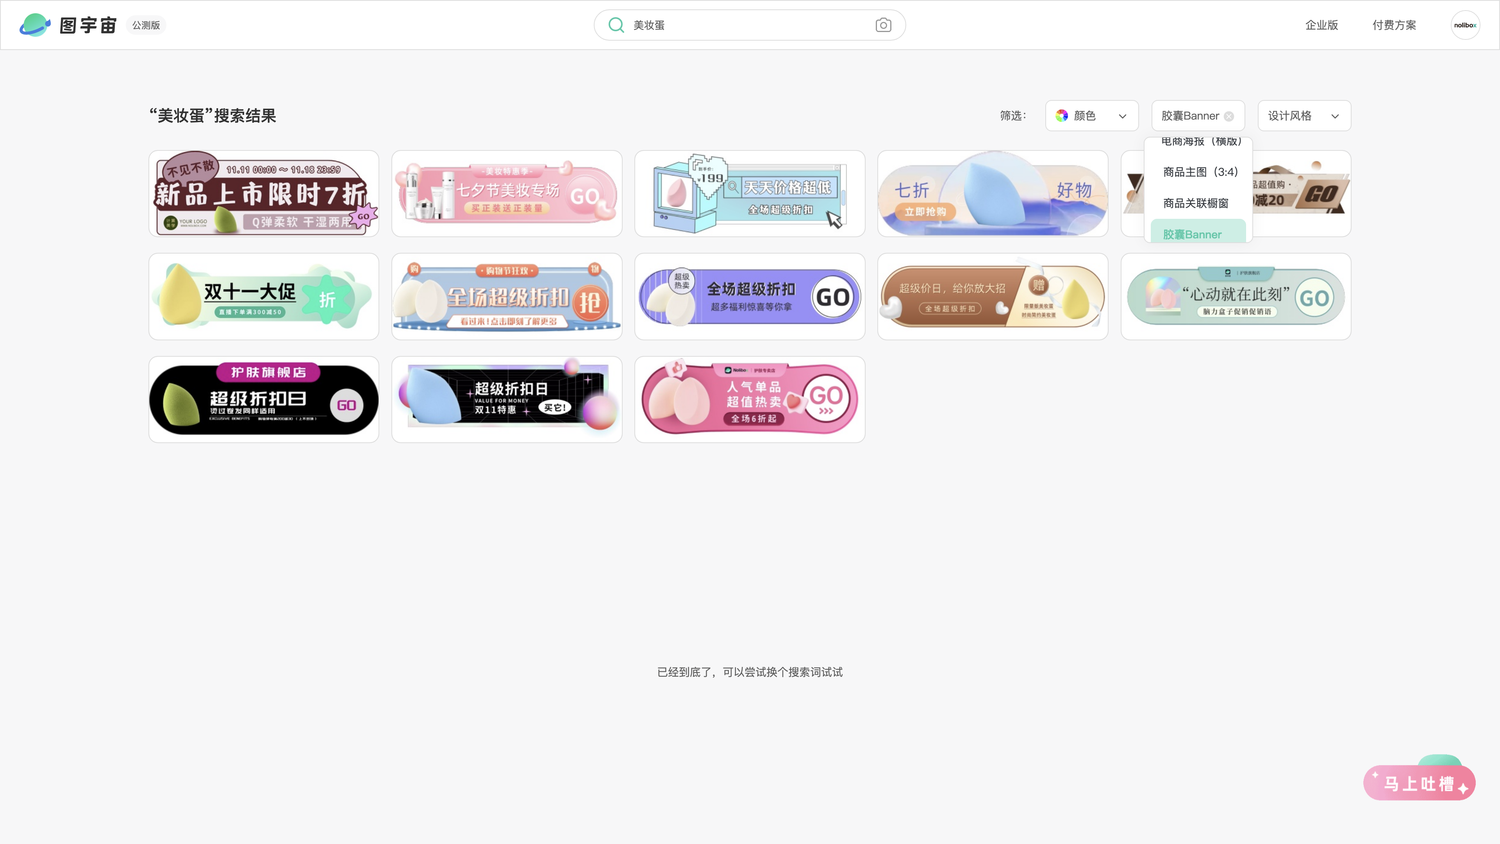The image size is (1500, 844).
Task: Open 超级价日，给你放大招 banner
Action: 993,296
